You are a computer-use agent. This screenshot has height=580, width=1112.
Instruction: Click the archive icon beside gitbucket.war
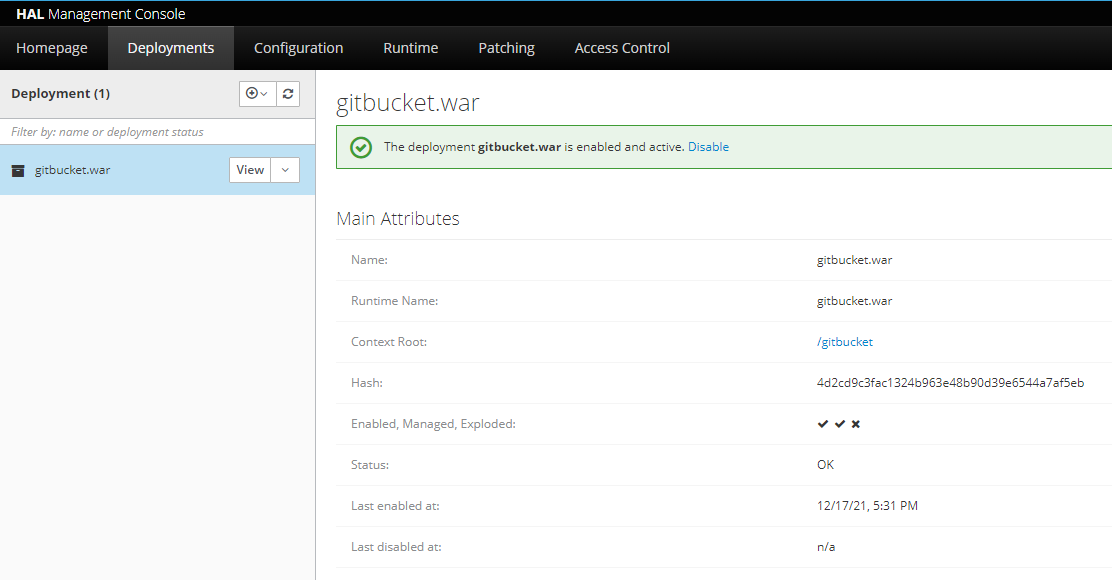tap(18, 171)
